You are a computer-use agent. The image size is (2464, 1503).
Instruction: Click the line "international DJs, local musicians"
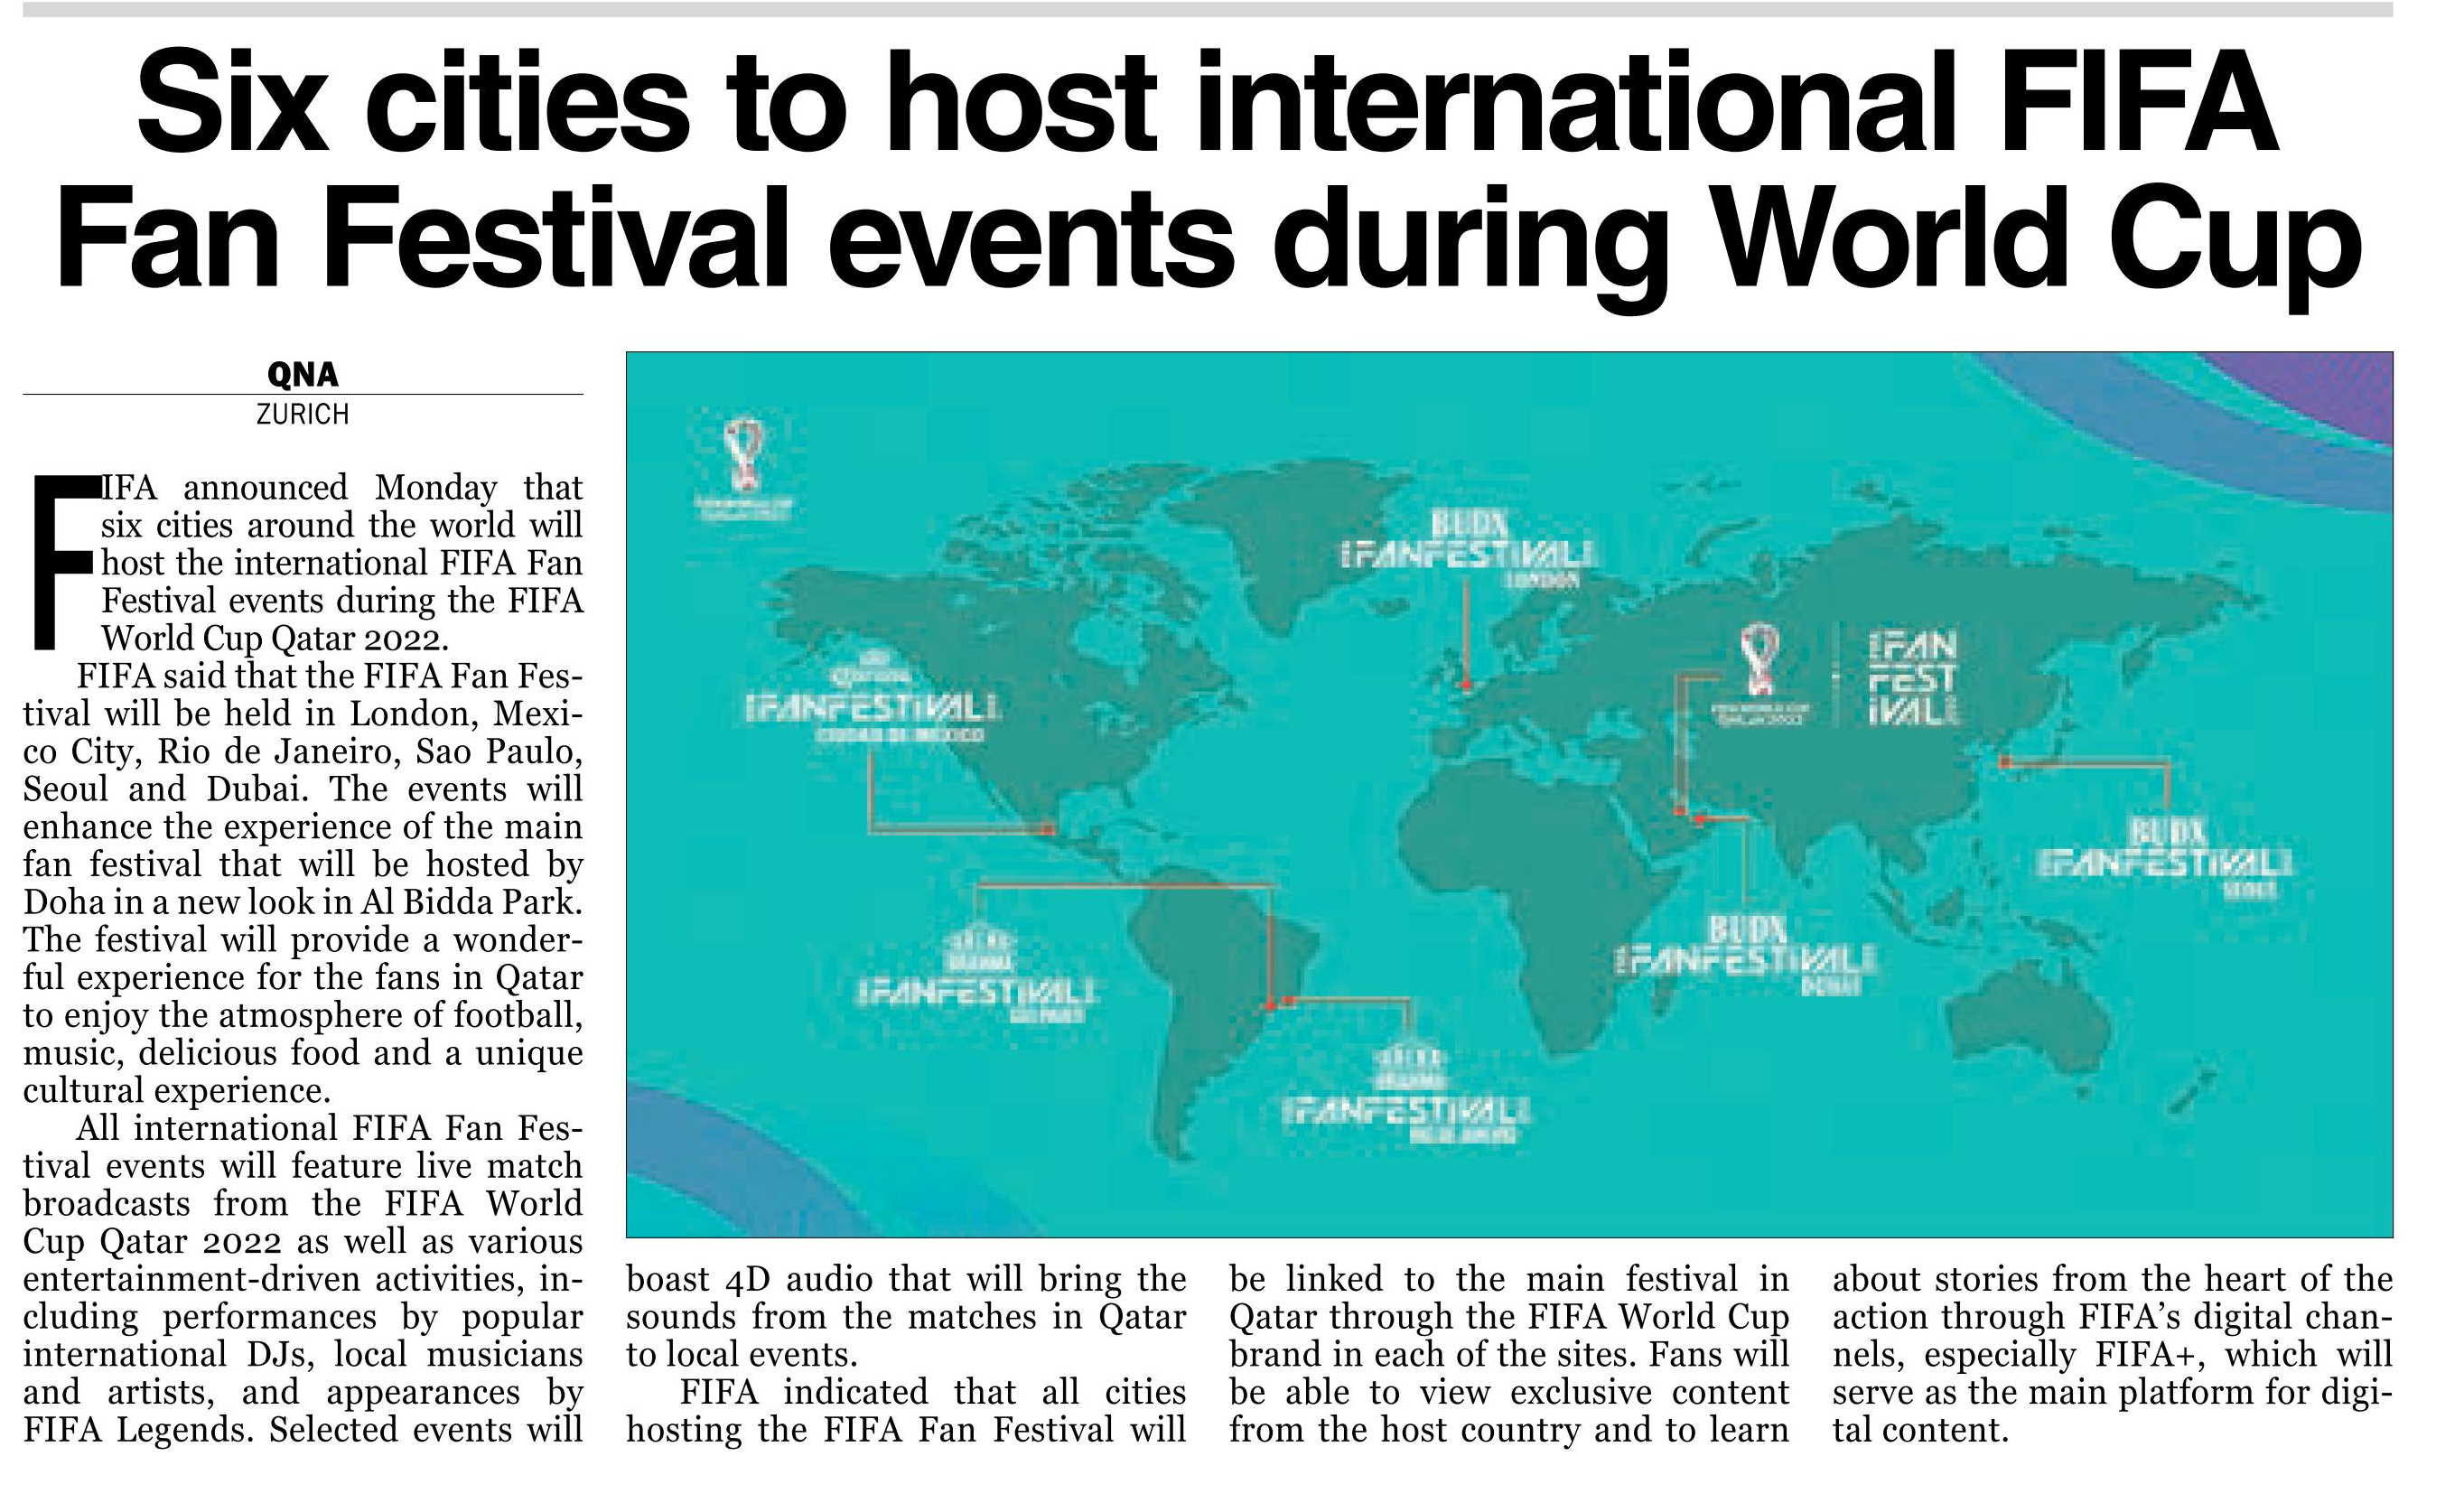tap(303, 1354)
